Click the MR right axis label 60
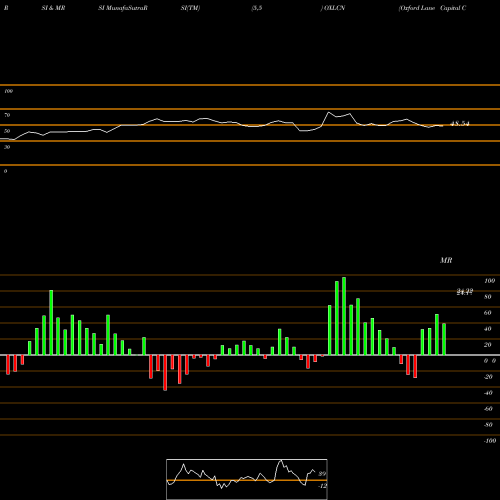The width and height of the screenshot is (500, 500). pos(488,313)
